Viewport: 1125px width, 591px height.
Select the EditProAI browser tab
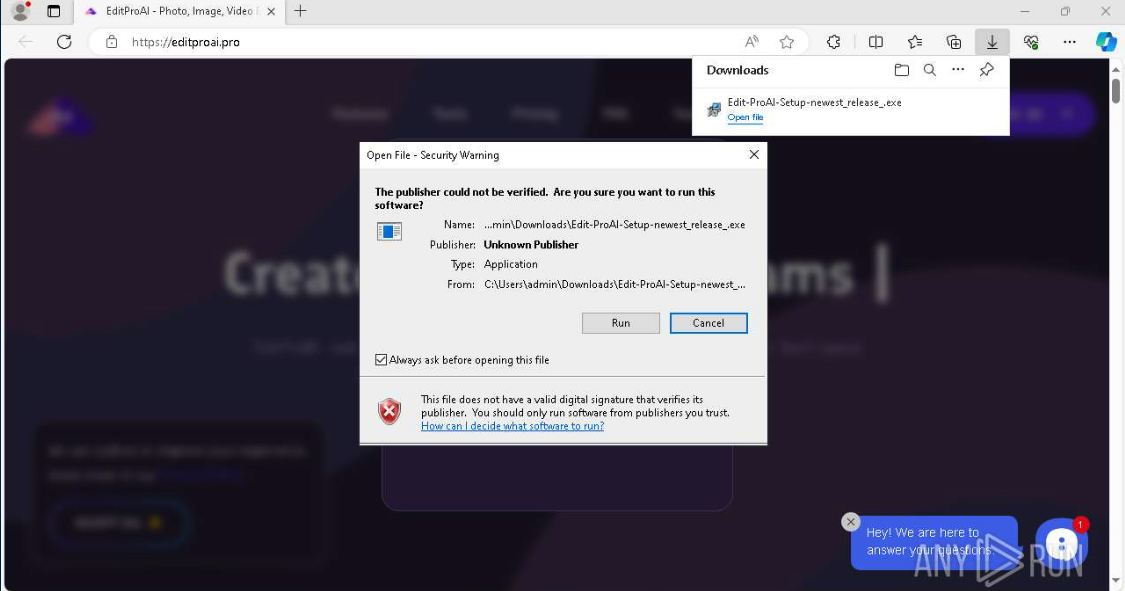(179, 11)
